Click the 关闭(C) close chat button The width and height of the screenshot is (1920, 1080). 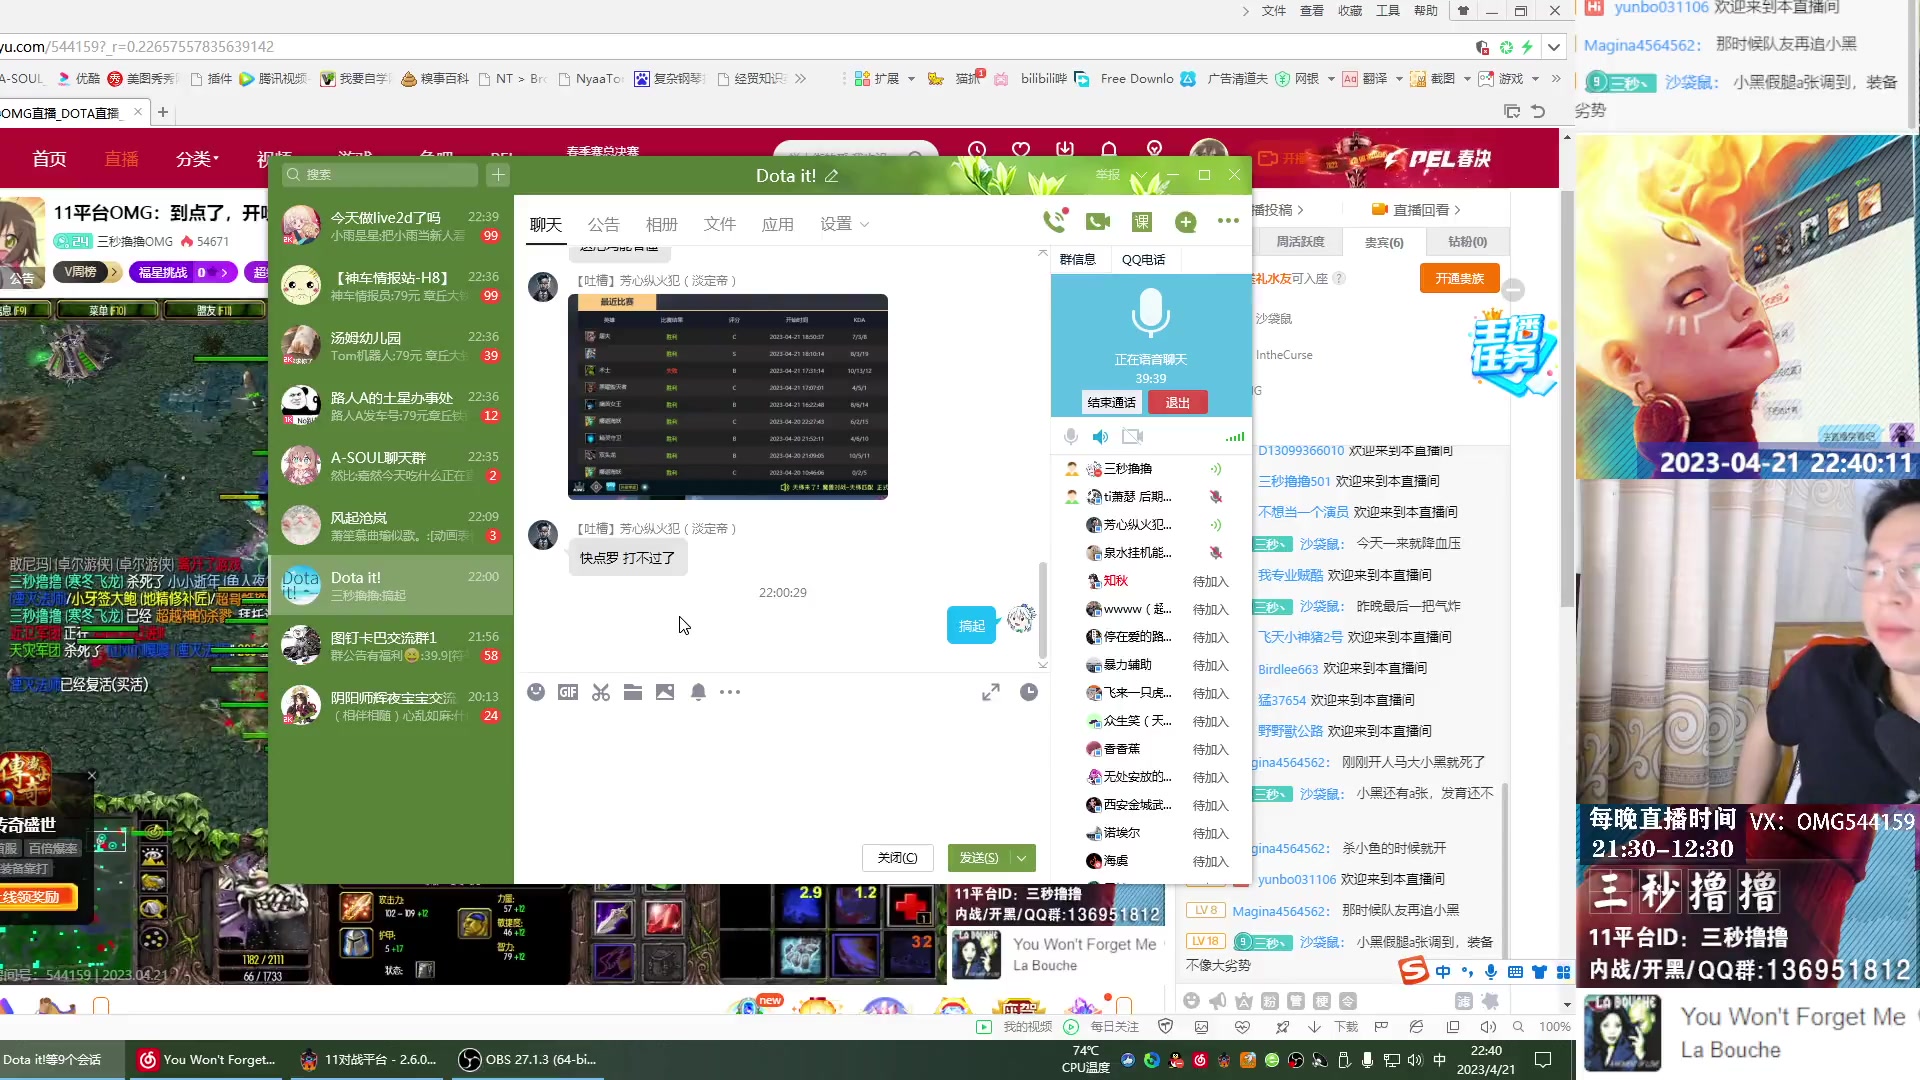coord(898,858)
